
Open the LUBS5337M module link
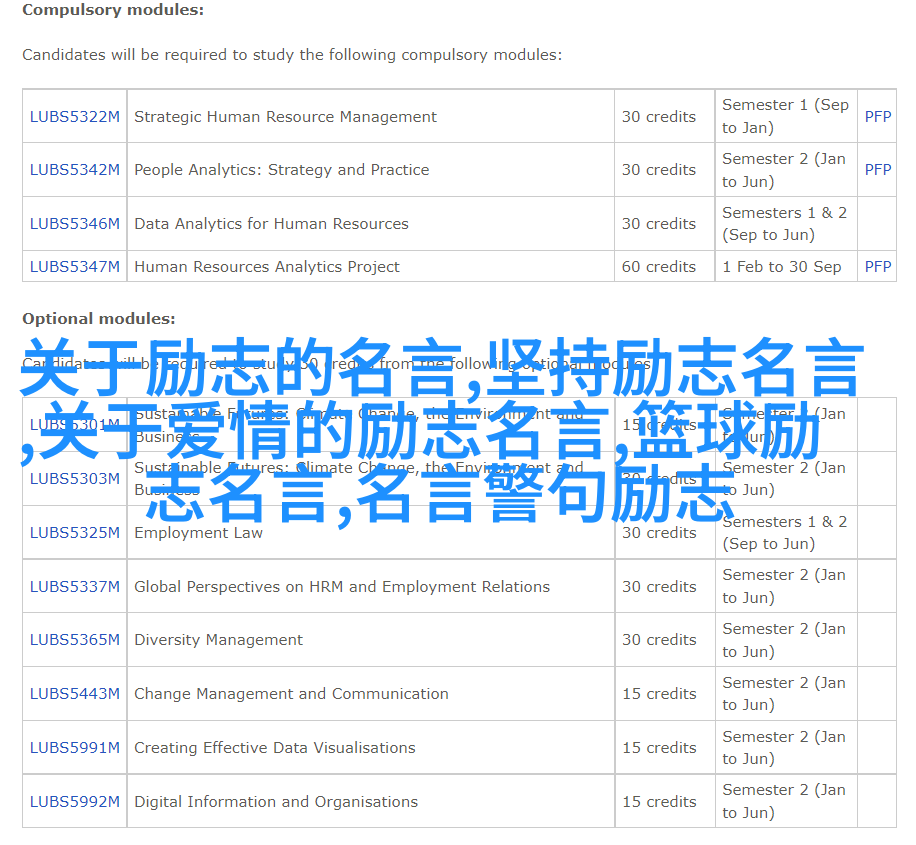click(x=74, y=587)
